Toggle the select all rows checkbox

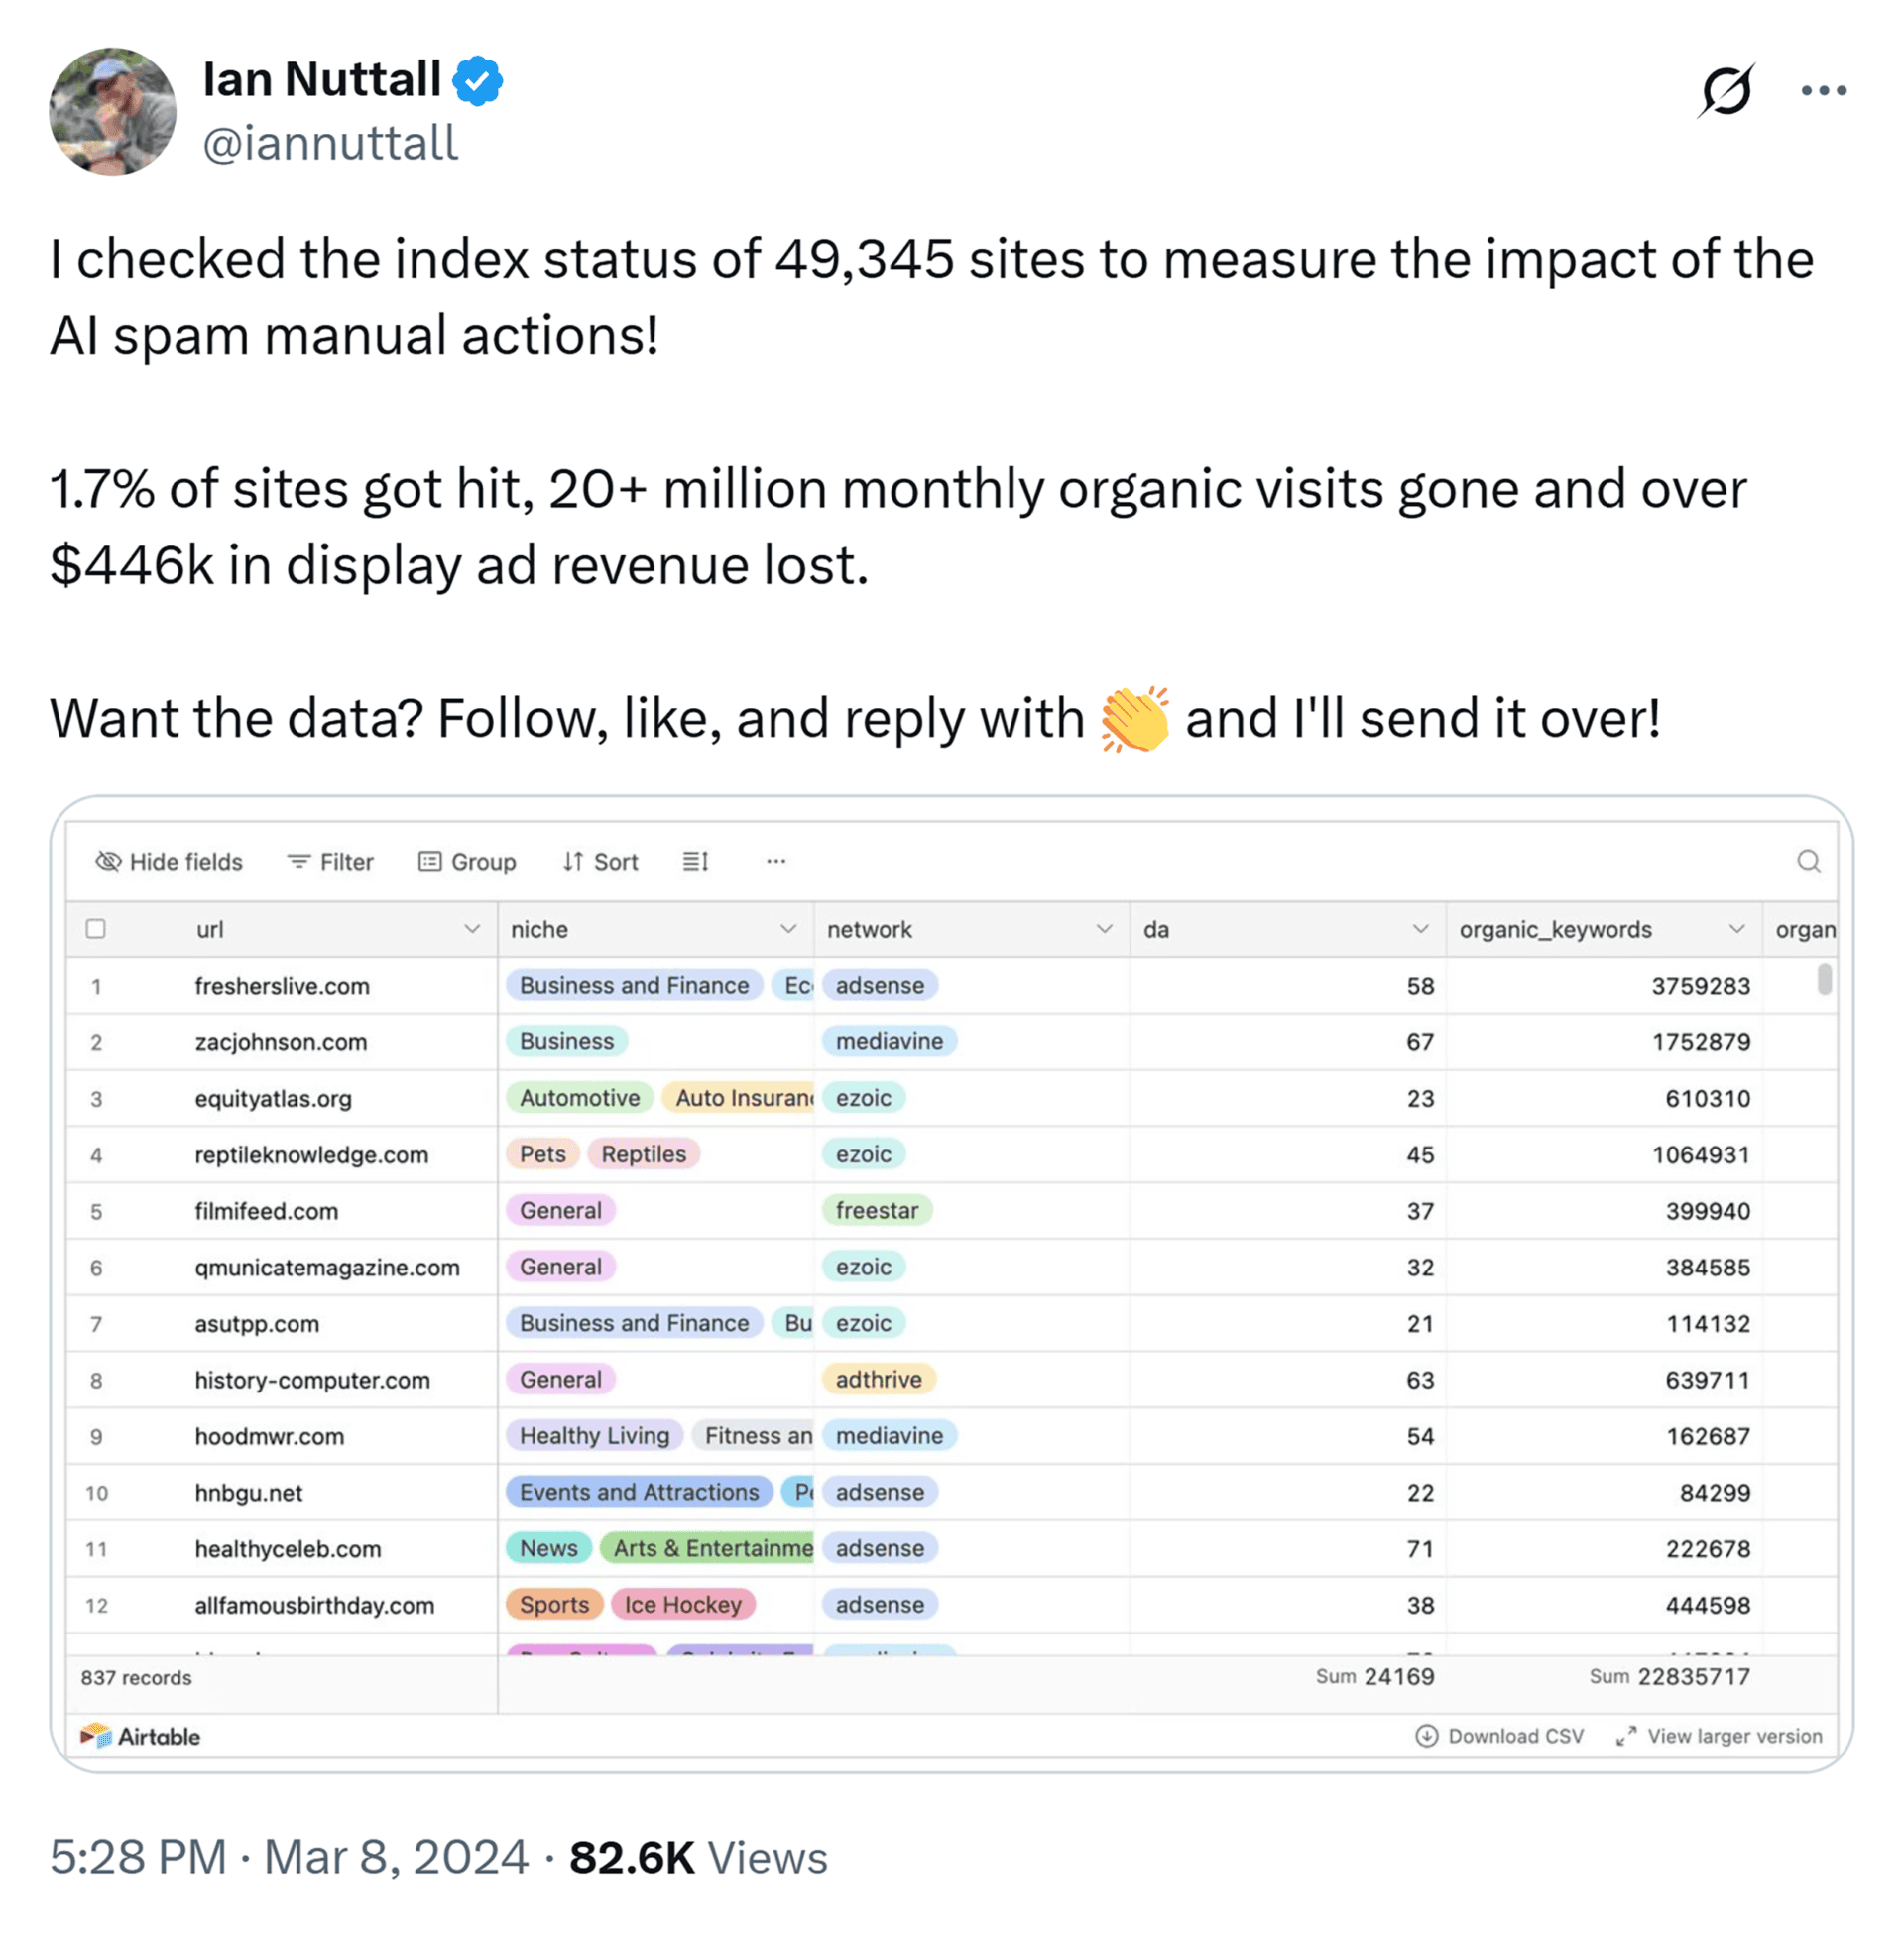pos(96,929)
